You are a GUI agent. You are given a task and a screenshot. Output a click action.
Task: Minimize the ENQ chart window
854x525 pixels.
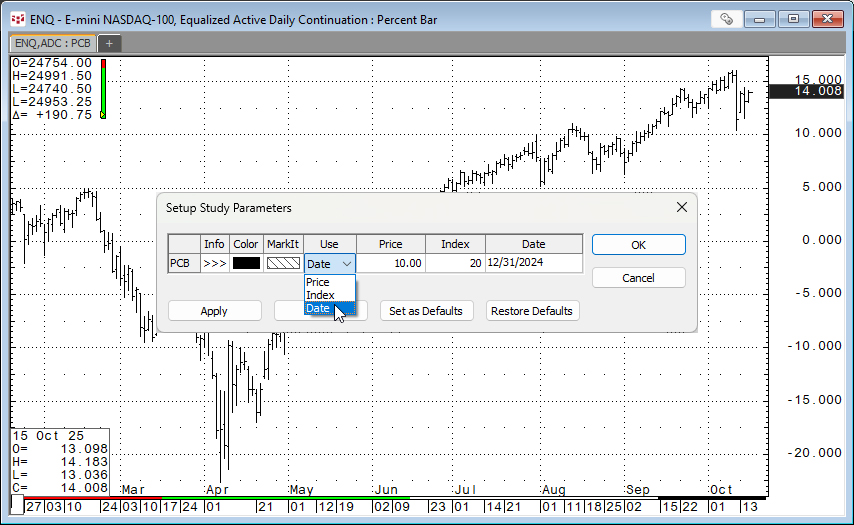765,18
